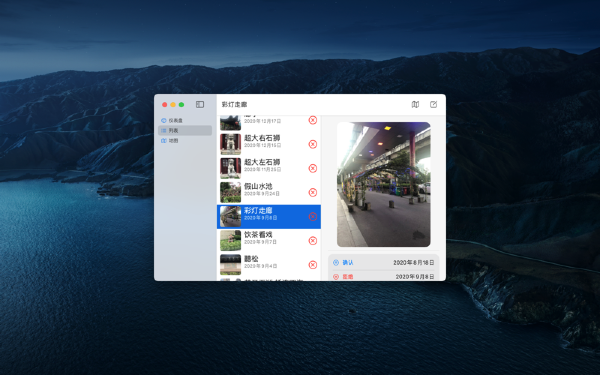Screen dimensions: 600x375
Task: Toggle the sidebar with the toolbar button
Action: [x=200, y=104]
